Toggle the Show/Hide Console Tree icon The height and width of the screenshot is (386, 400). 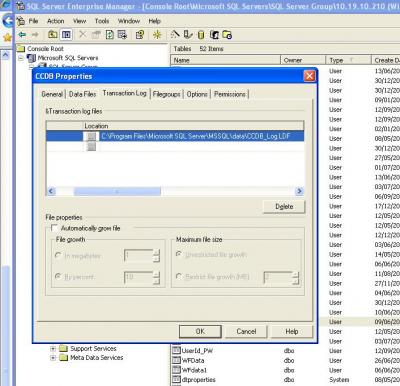[x=66, y=34]
